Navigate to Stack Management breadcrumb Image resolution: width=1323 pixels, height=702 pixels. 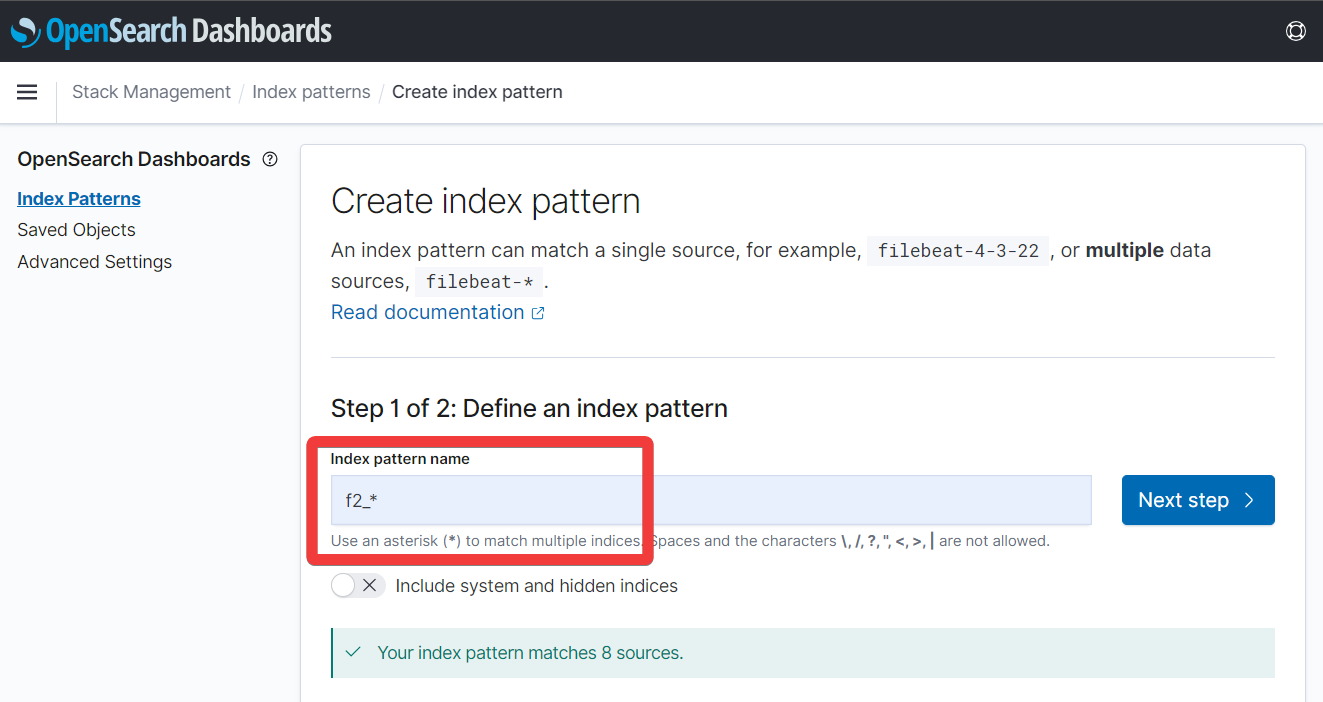[x=151, y=91]
